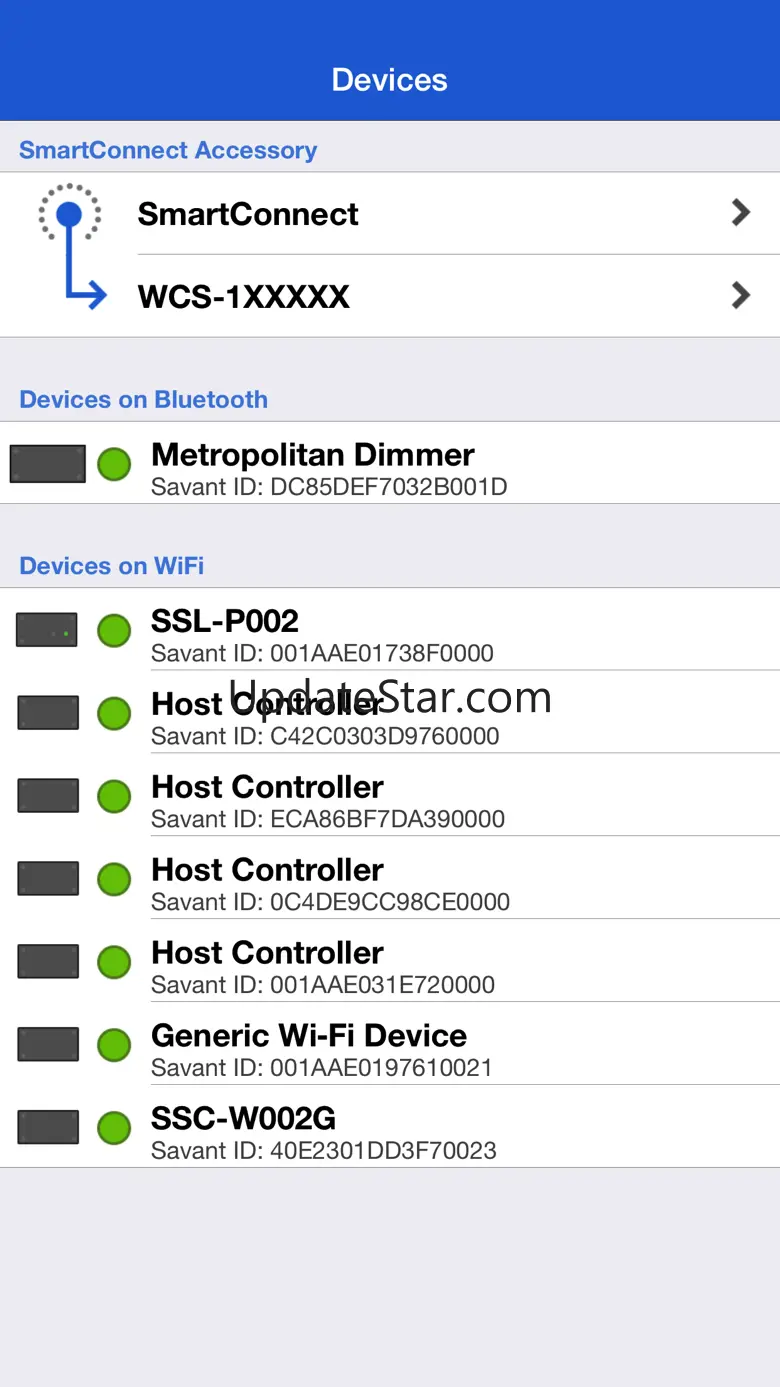Tap Host Controller with ID 0C4DE9CC98CE0000
This screenshot has width=780, height=1387.
point(330,883)
